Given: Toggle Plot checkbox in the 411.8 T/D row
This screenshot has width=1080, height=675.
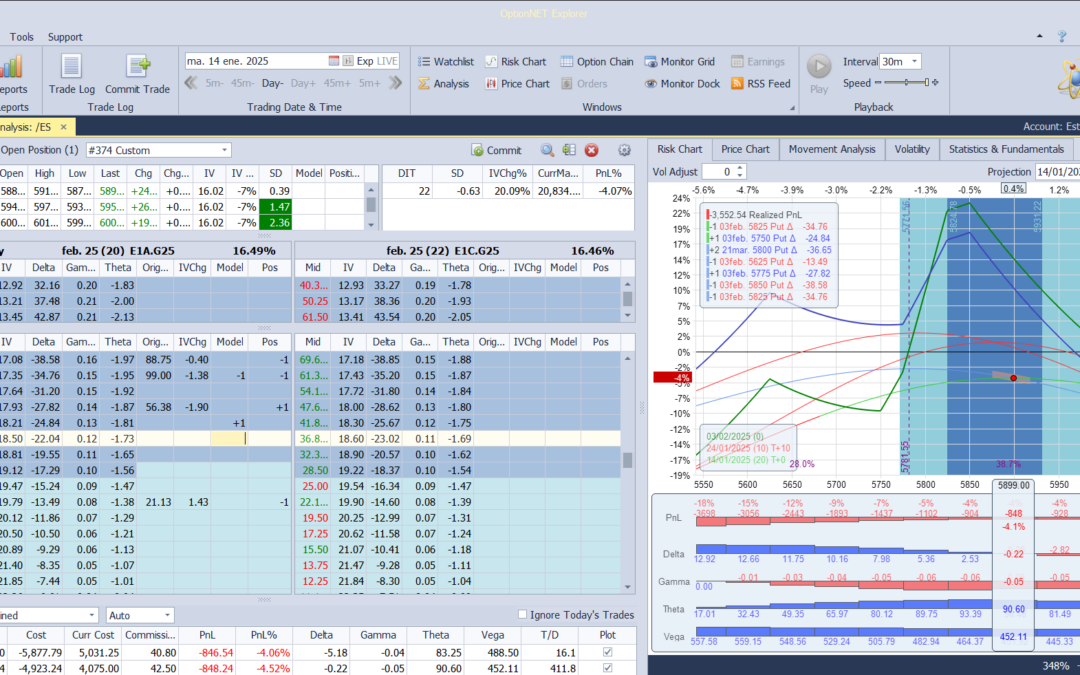Looking at the screenshot, I should tap(607, 667).
